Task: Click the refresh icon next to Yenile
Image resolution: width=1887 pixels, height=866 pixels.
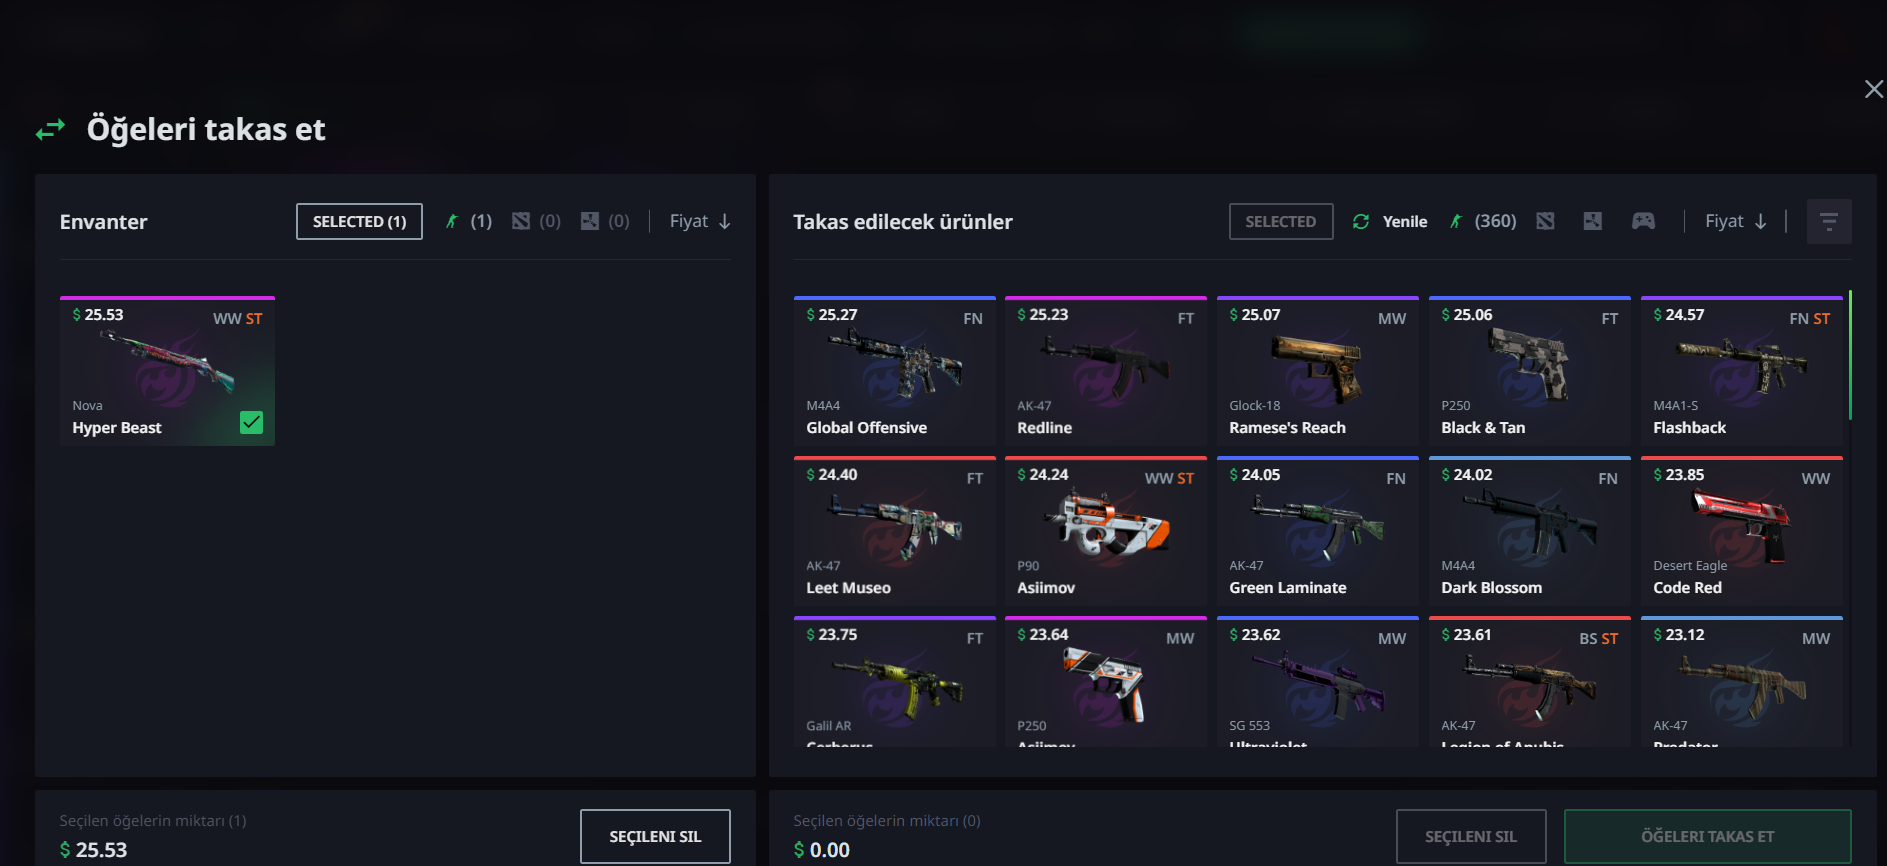Action: pyautogui.click(x=1361, y=221)
